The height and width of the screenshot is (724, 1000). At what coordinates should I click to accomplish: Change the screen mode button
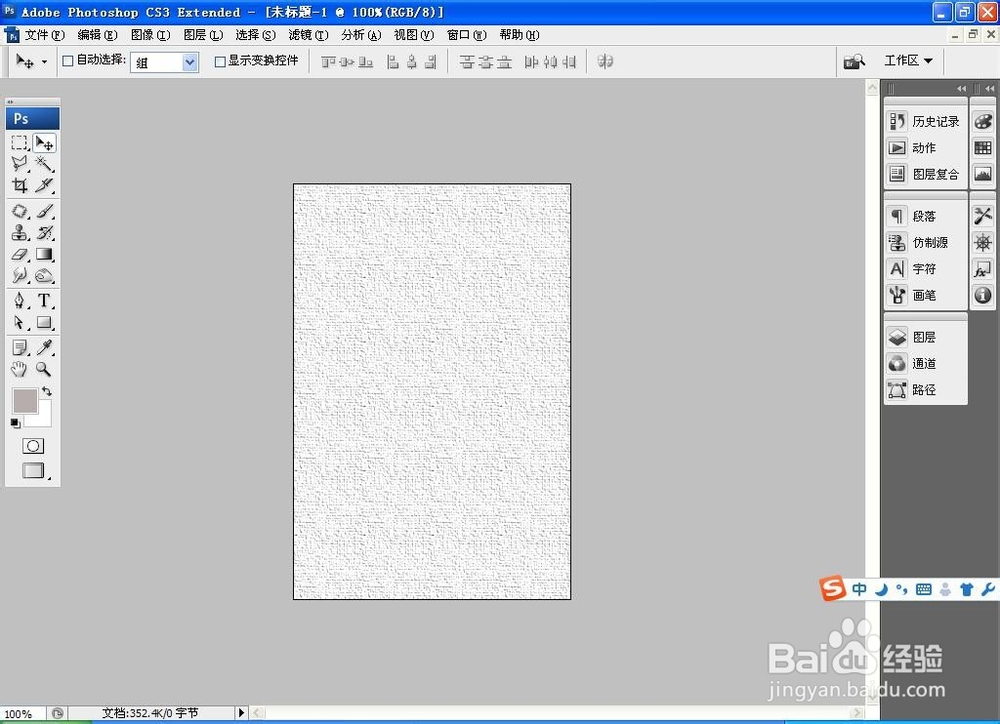[33, 471]
